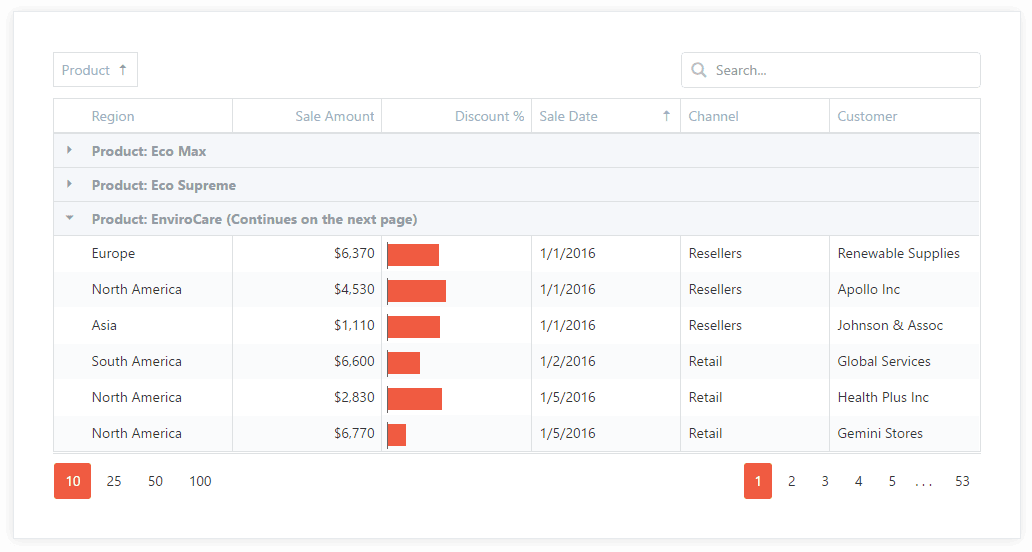Click the discount bar in the Apollo Inc row
Screen dimensions: 1032x552
pos(417,291)
